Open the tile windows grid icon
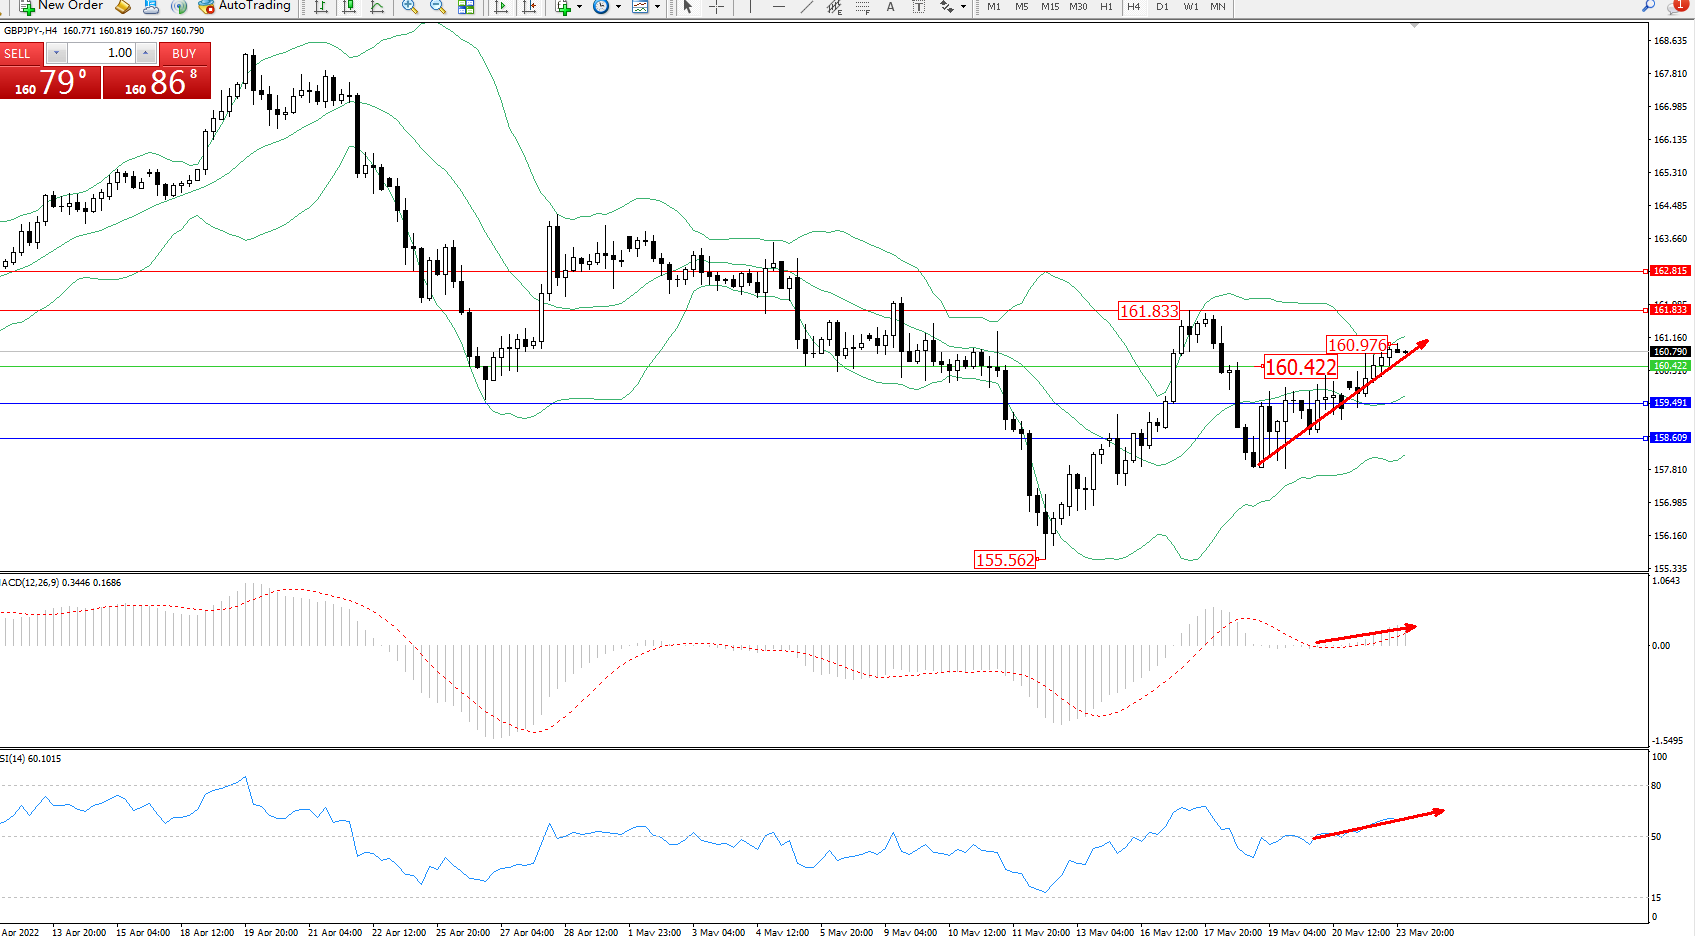This screenshot has height=936, width=1695. (466, 7)
